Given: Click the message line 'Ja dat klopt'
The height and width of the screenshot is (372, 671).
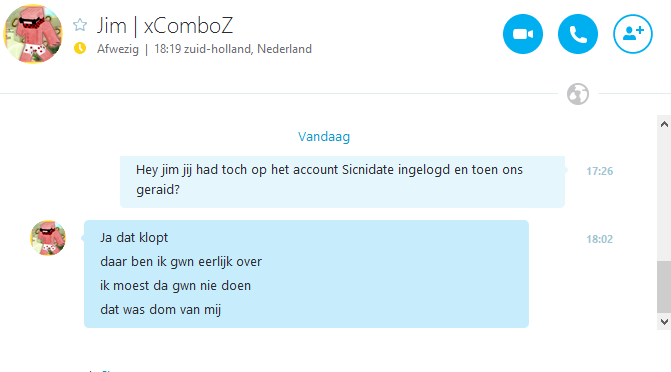Looking at the screenshot, I should [x=134, y=238].
